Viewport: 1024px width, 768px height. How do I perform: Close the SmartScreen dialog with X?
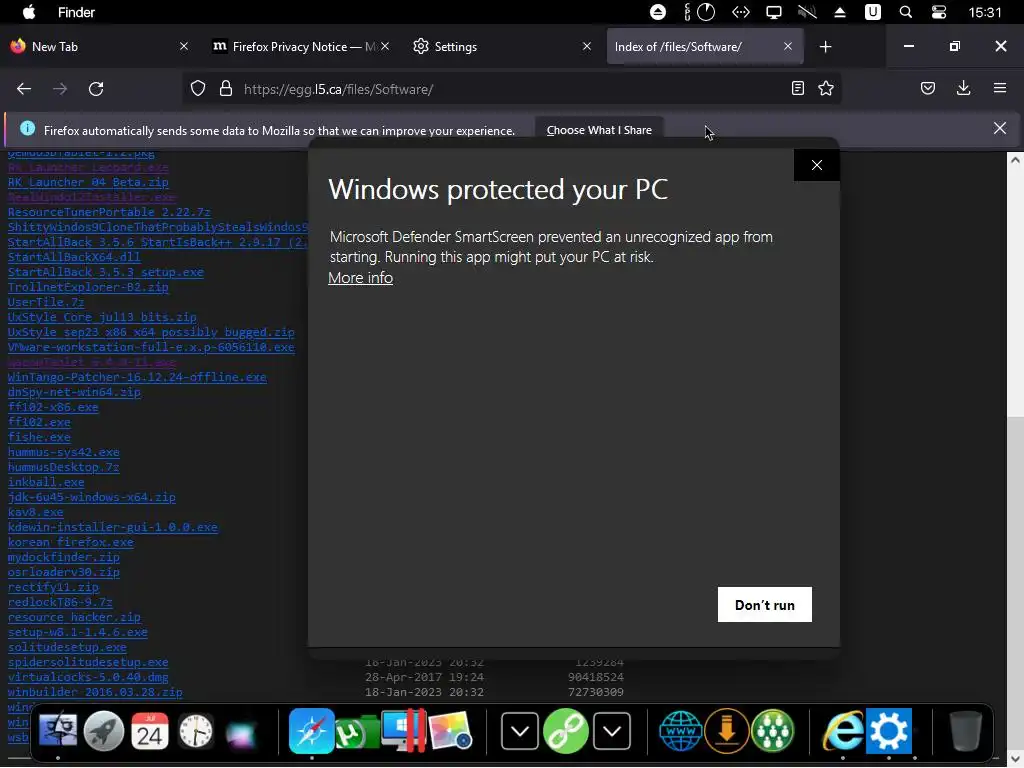coord(816,165)
